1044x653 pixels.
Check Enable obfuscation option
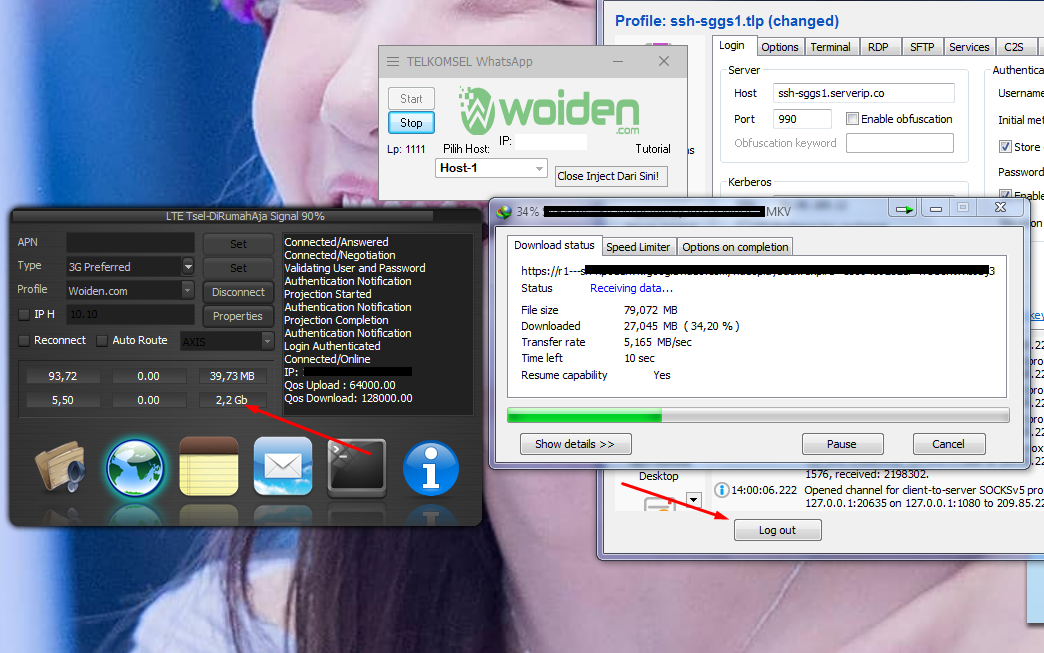click(x=852, y=118)
